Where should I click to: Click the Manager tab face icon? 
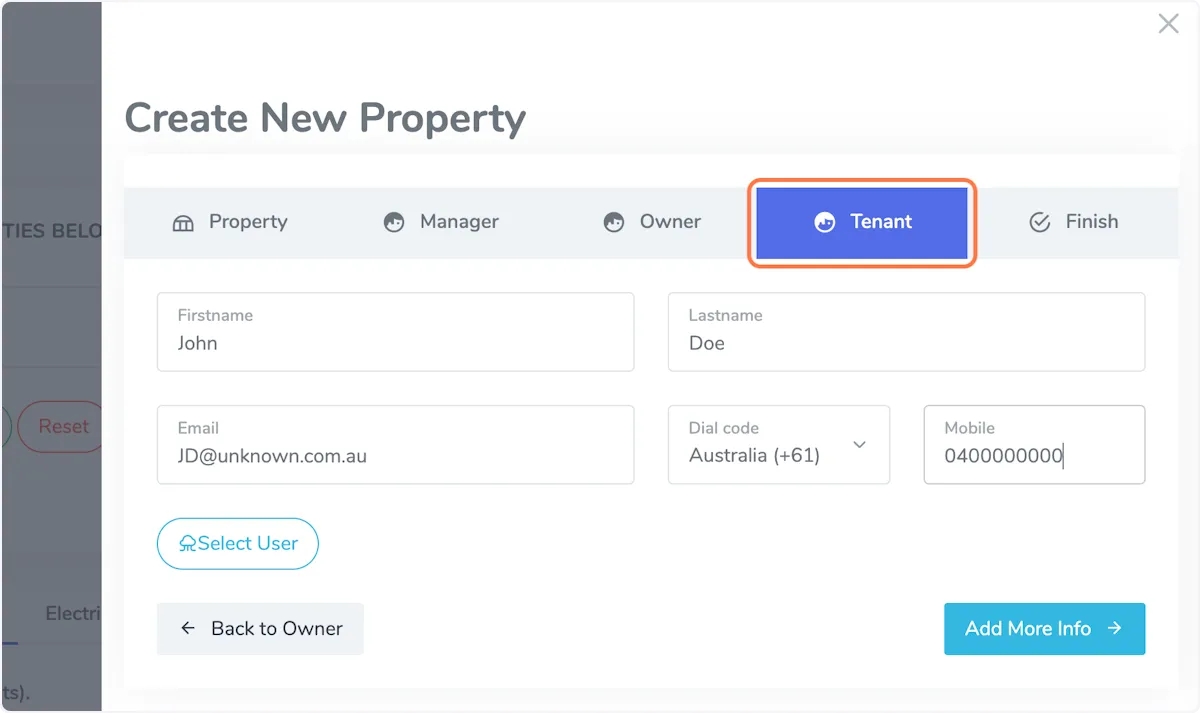394,223
